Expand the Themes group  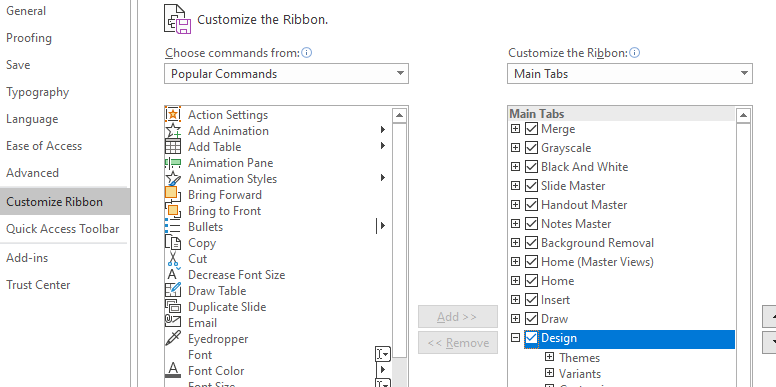pos(549,357)
